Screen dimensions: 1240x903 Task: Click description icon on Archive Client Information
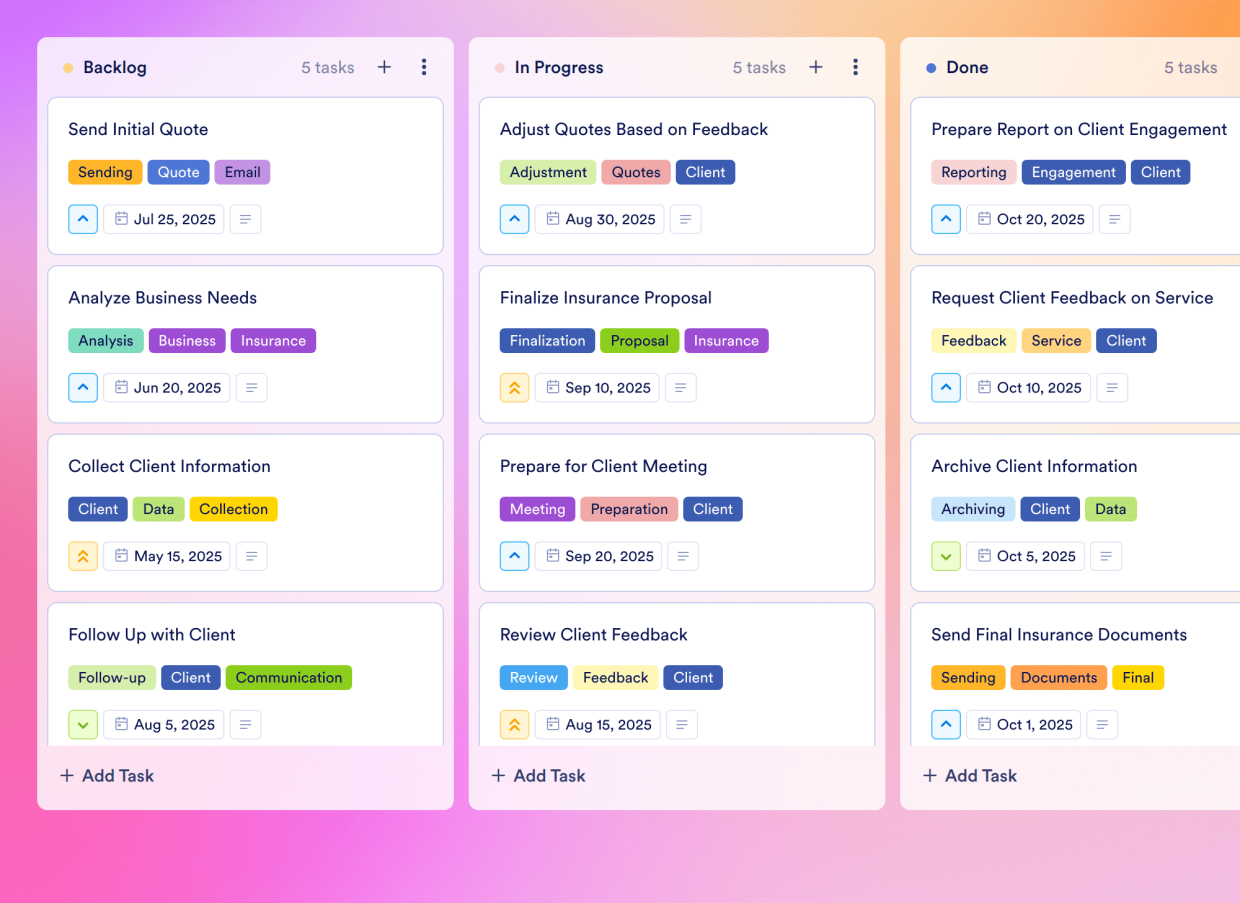point(1106,556)
